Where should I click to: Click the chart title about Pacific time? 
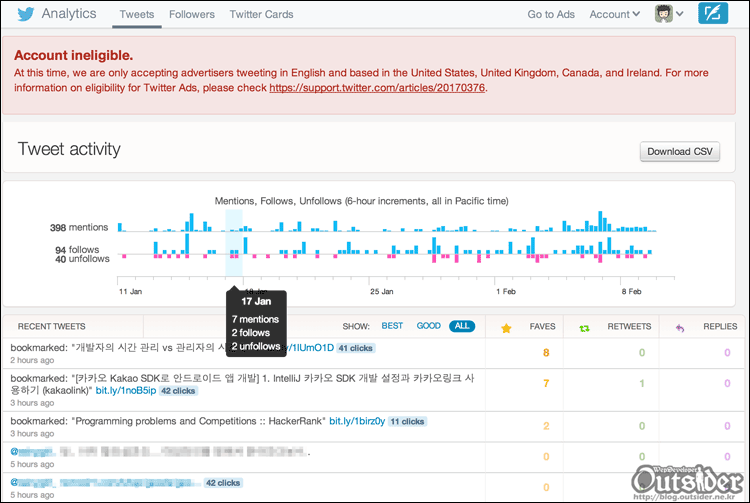pyautogui.click(x=361, y=201)
